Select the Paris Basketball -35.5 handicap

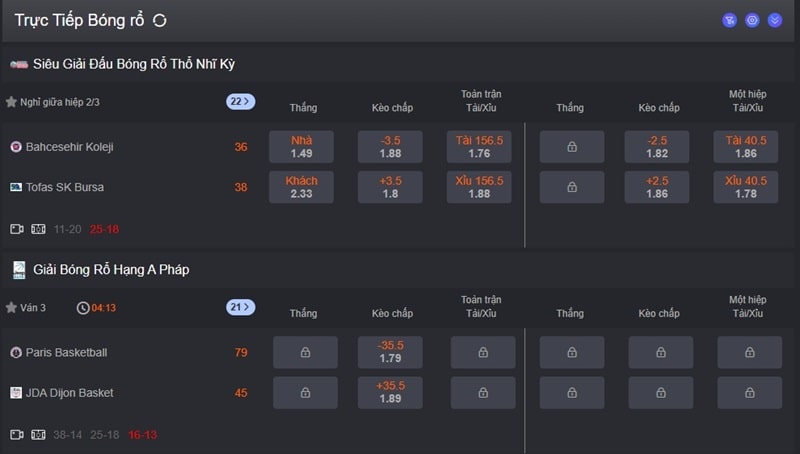[390, 352]
